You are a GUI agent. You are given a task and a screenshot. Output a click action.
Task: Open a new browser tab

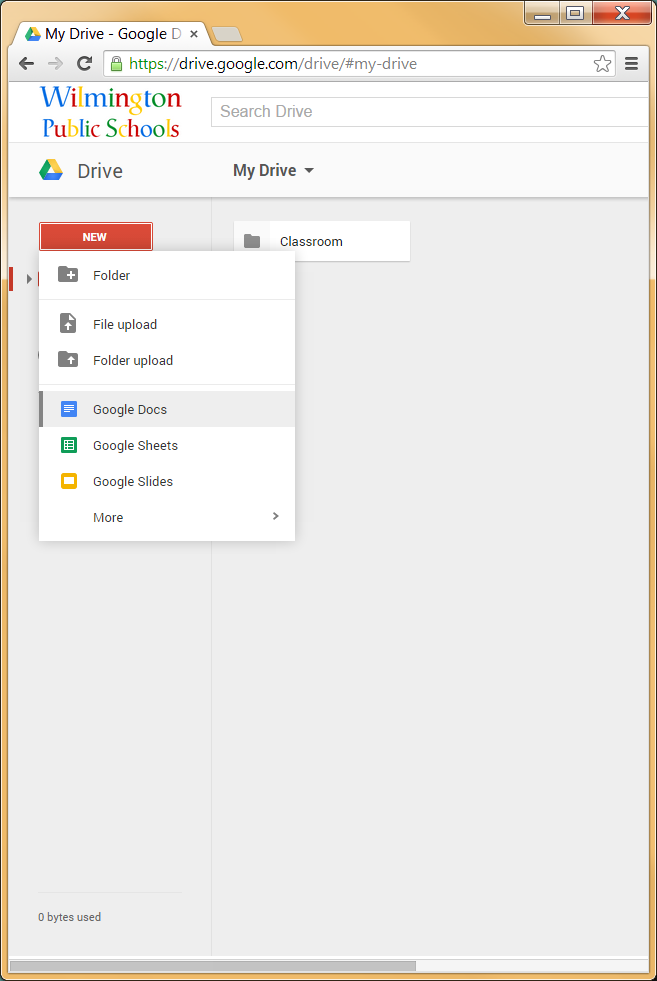[x=227, y=34]
